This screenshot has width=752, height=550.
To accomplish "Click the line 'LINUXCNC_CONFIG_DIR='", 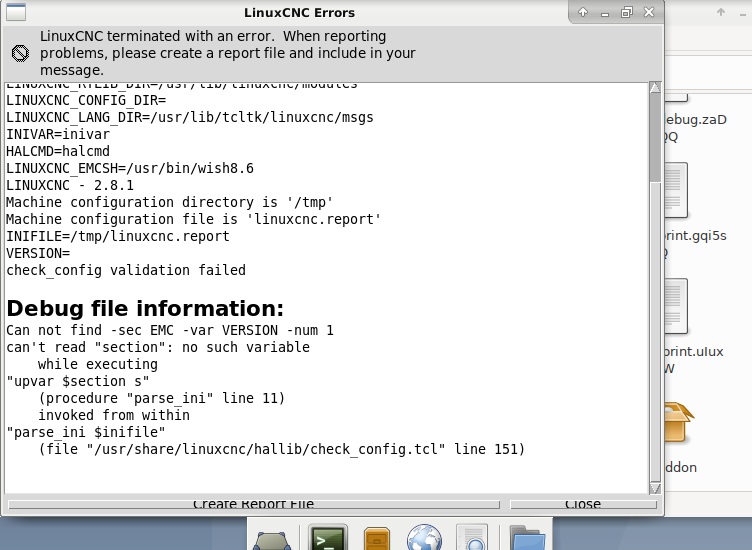I will point(86,101).
